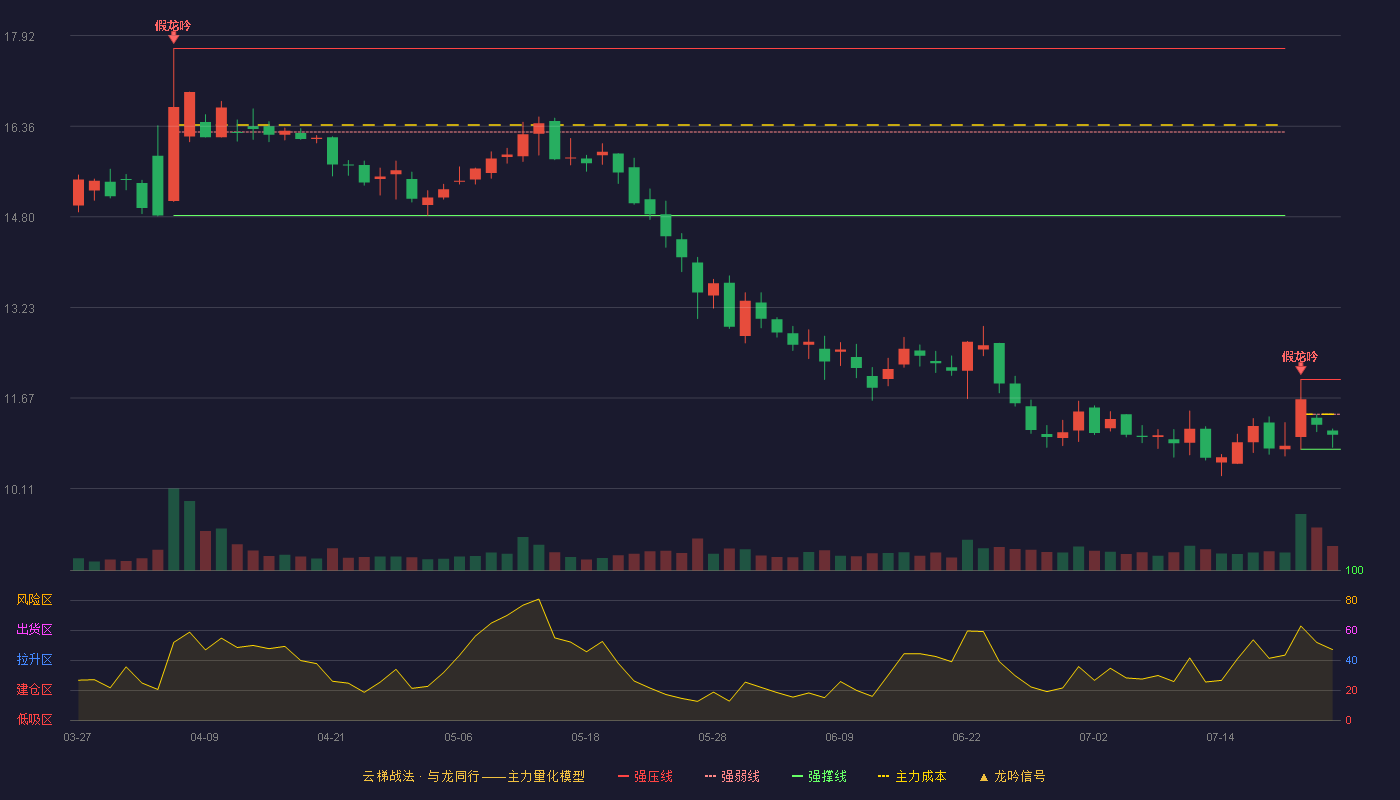This screenshot has height=800, width=1400.
Task: Click the 07-14 date label
Action: click(x=1220, y=737)
